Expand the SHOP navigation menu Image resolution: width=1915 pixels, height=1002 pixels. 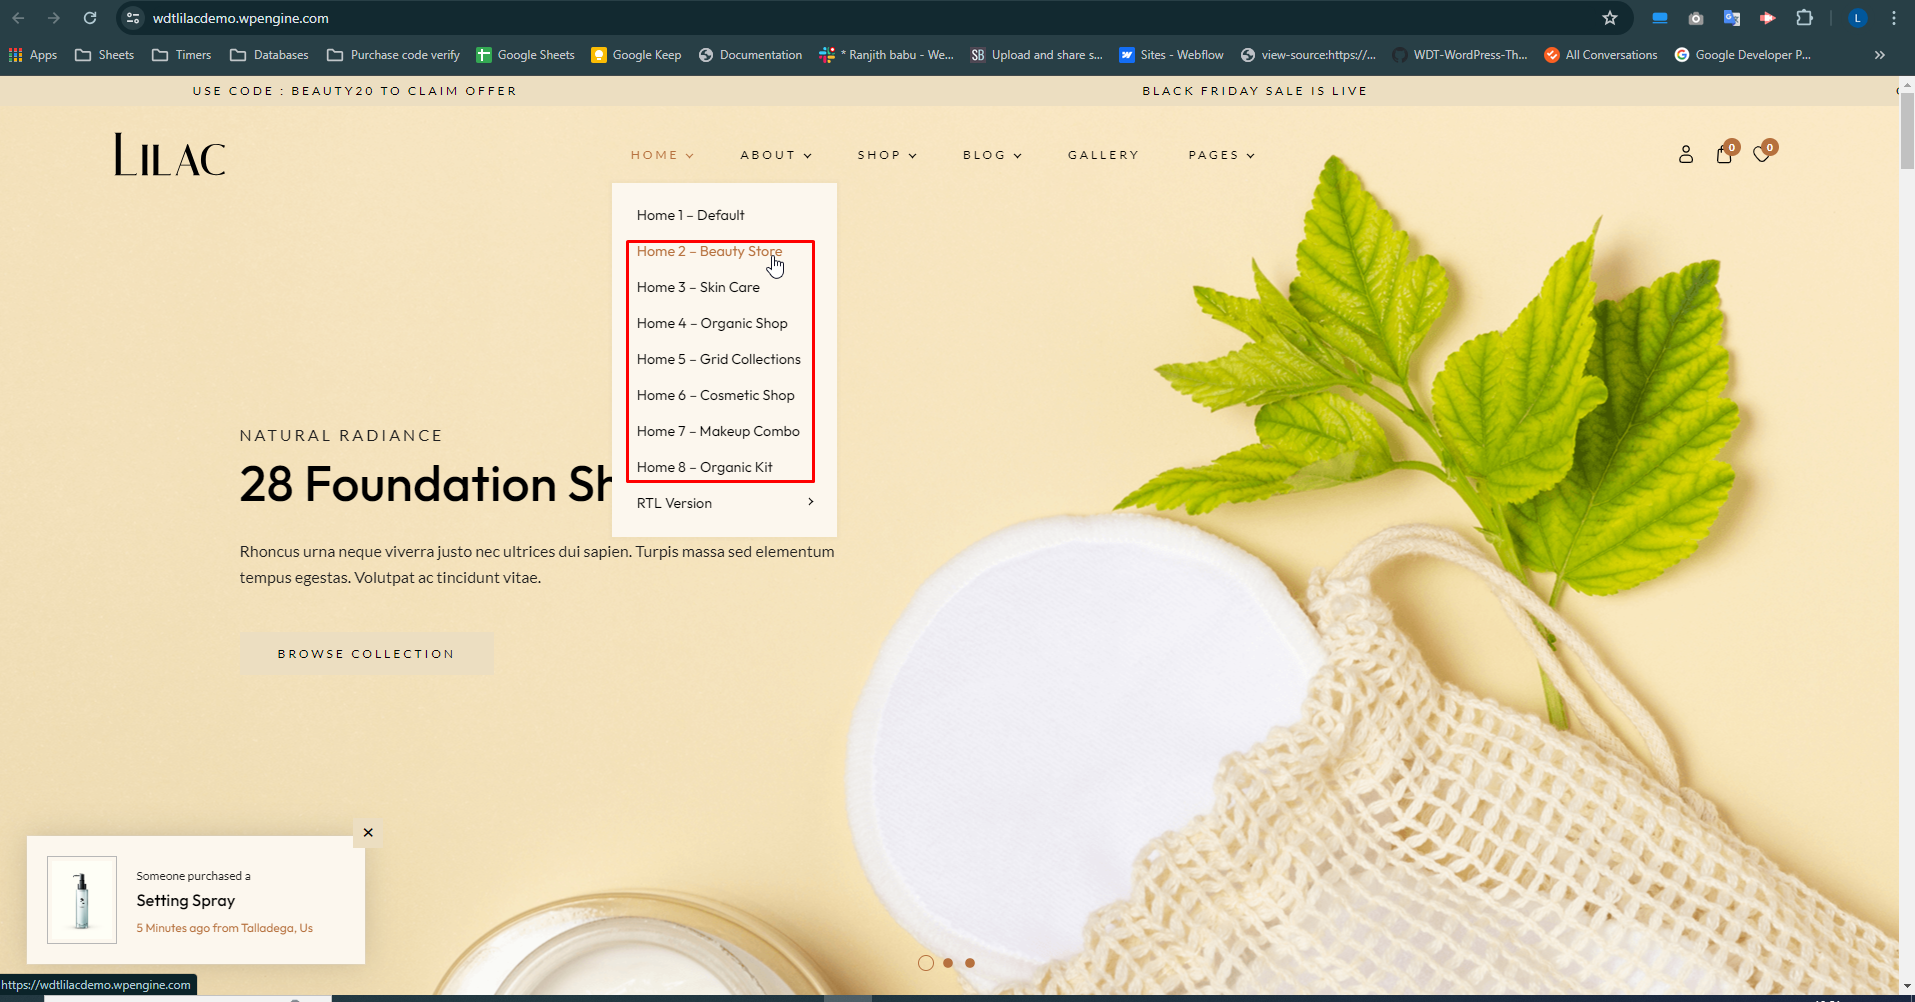(887, 155)
